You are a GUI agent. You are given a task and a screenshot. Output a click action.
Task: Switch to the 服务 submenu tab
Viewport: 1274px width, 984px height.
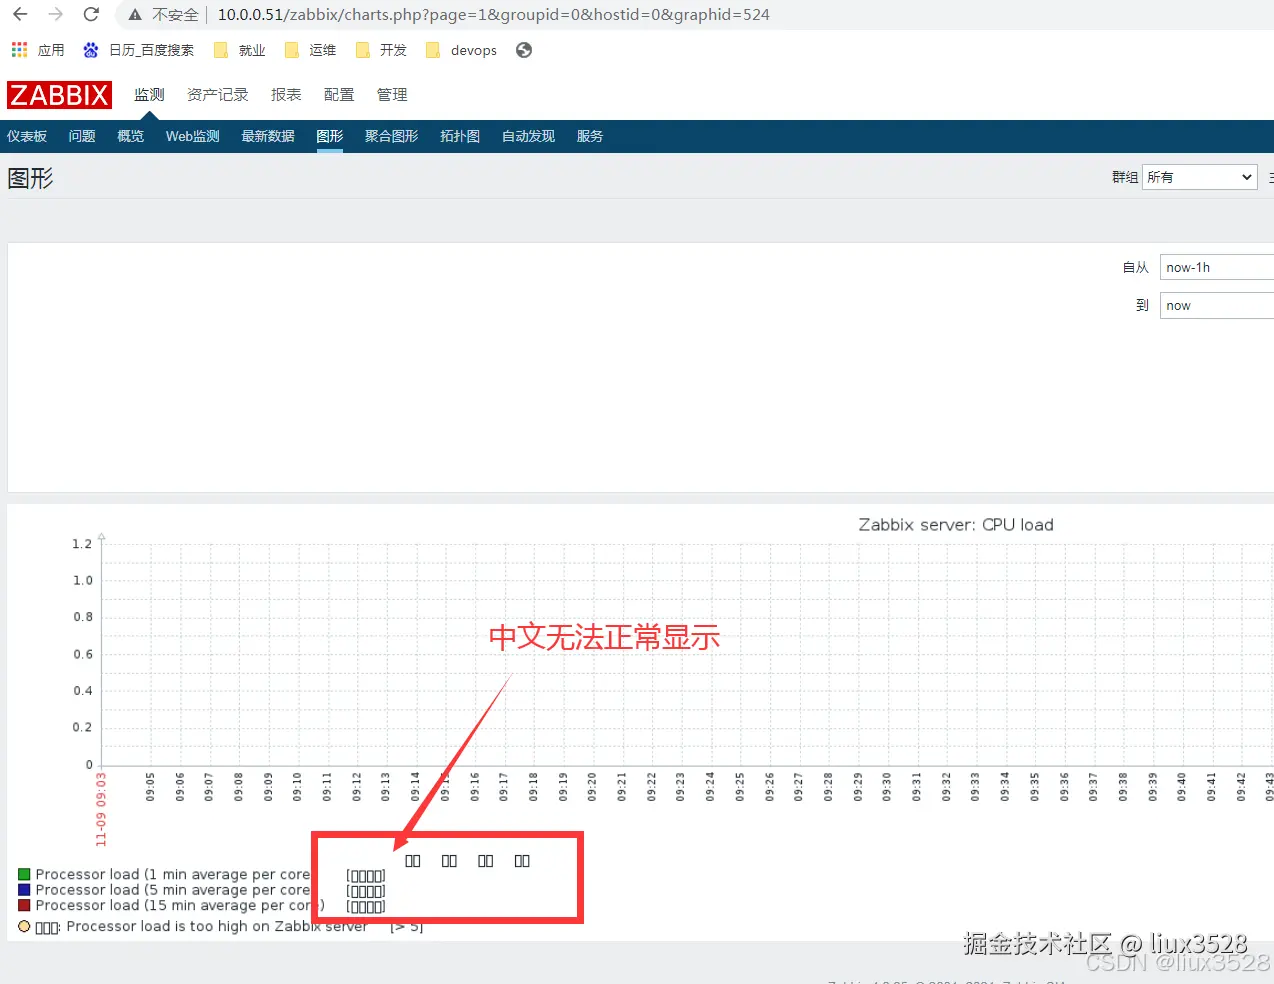tap(590, 137)
